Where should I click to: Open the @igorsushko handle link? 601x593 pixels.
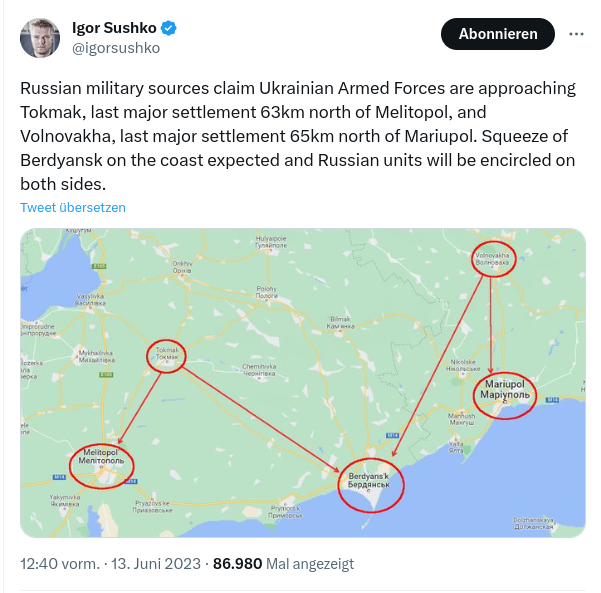click(x=117, y=47)
